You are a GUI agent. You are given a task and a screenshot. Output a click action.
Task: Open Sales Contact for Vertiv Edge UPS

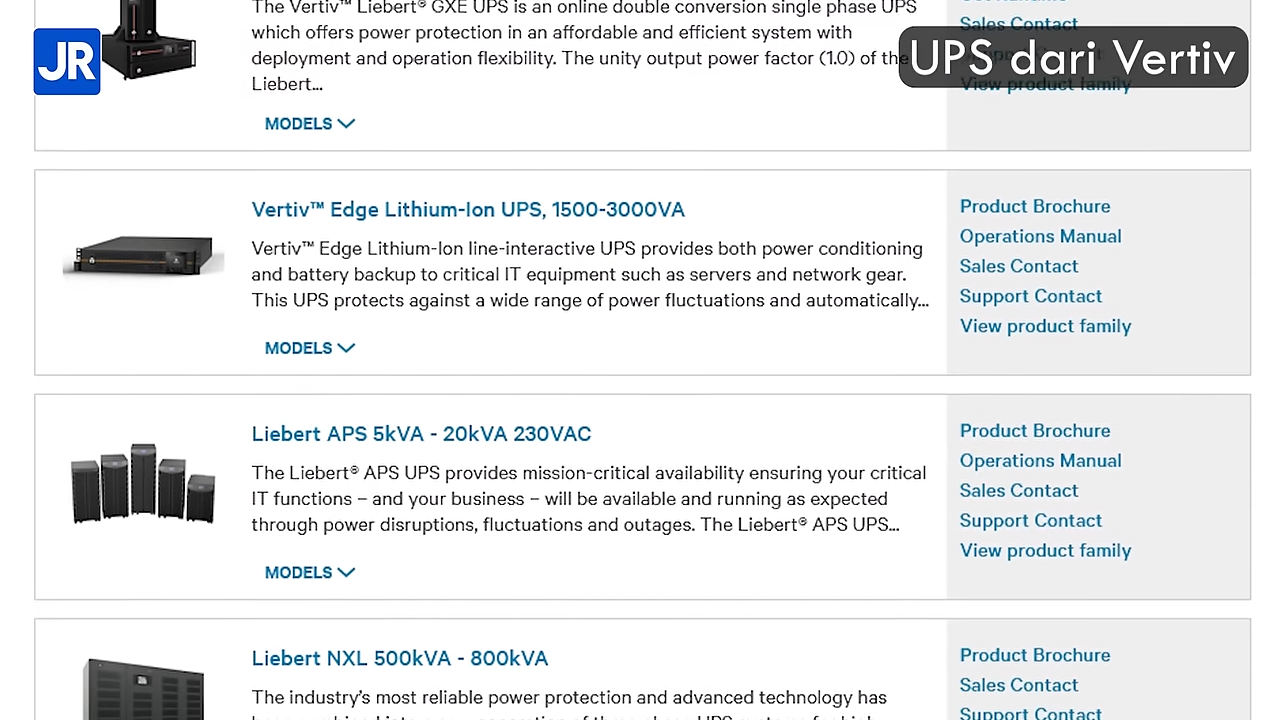(1019, 266)
